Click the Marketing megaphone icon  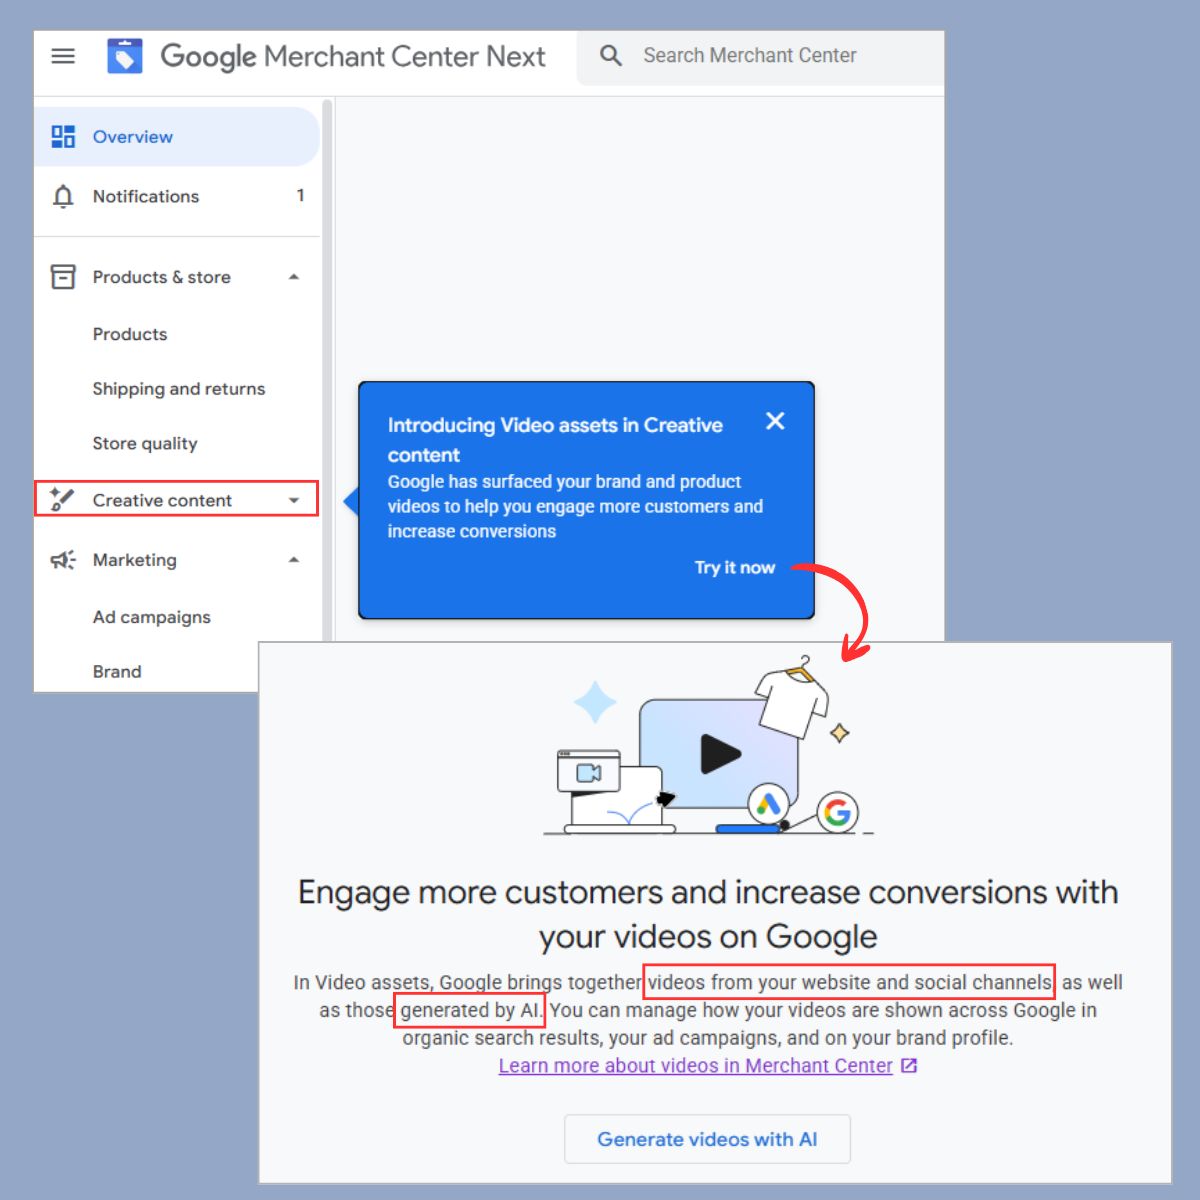(x=62, y=560)
